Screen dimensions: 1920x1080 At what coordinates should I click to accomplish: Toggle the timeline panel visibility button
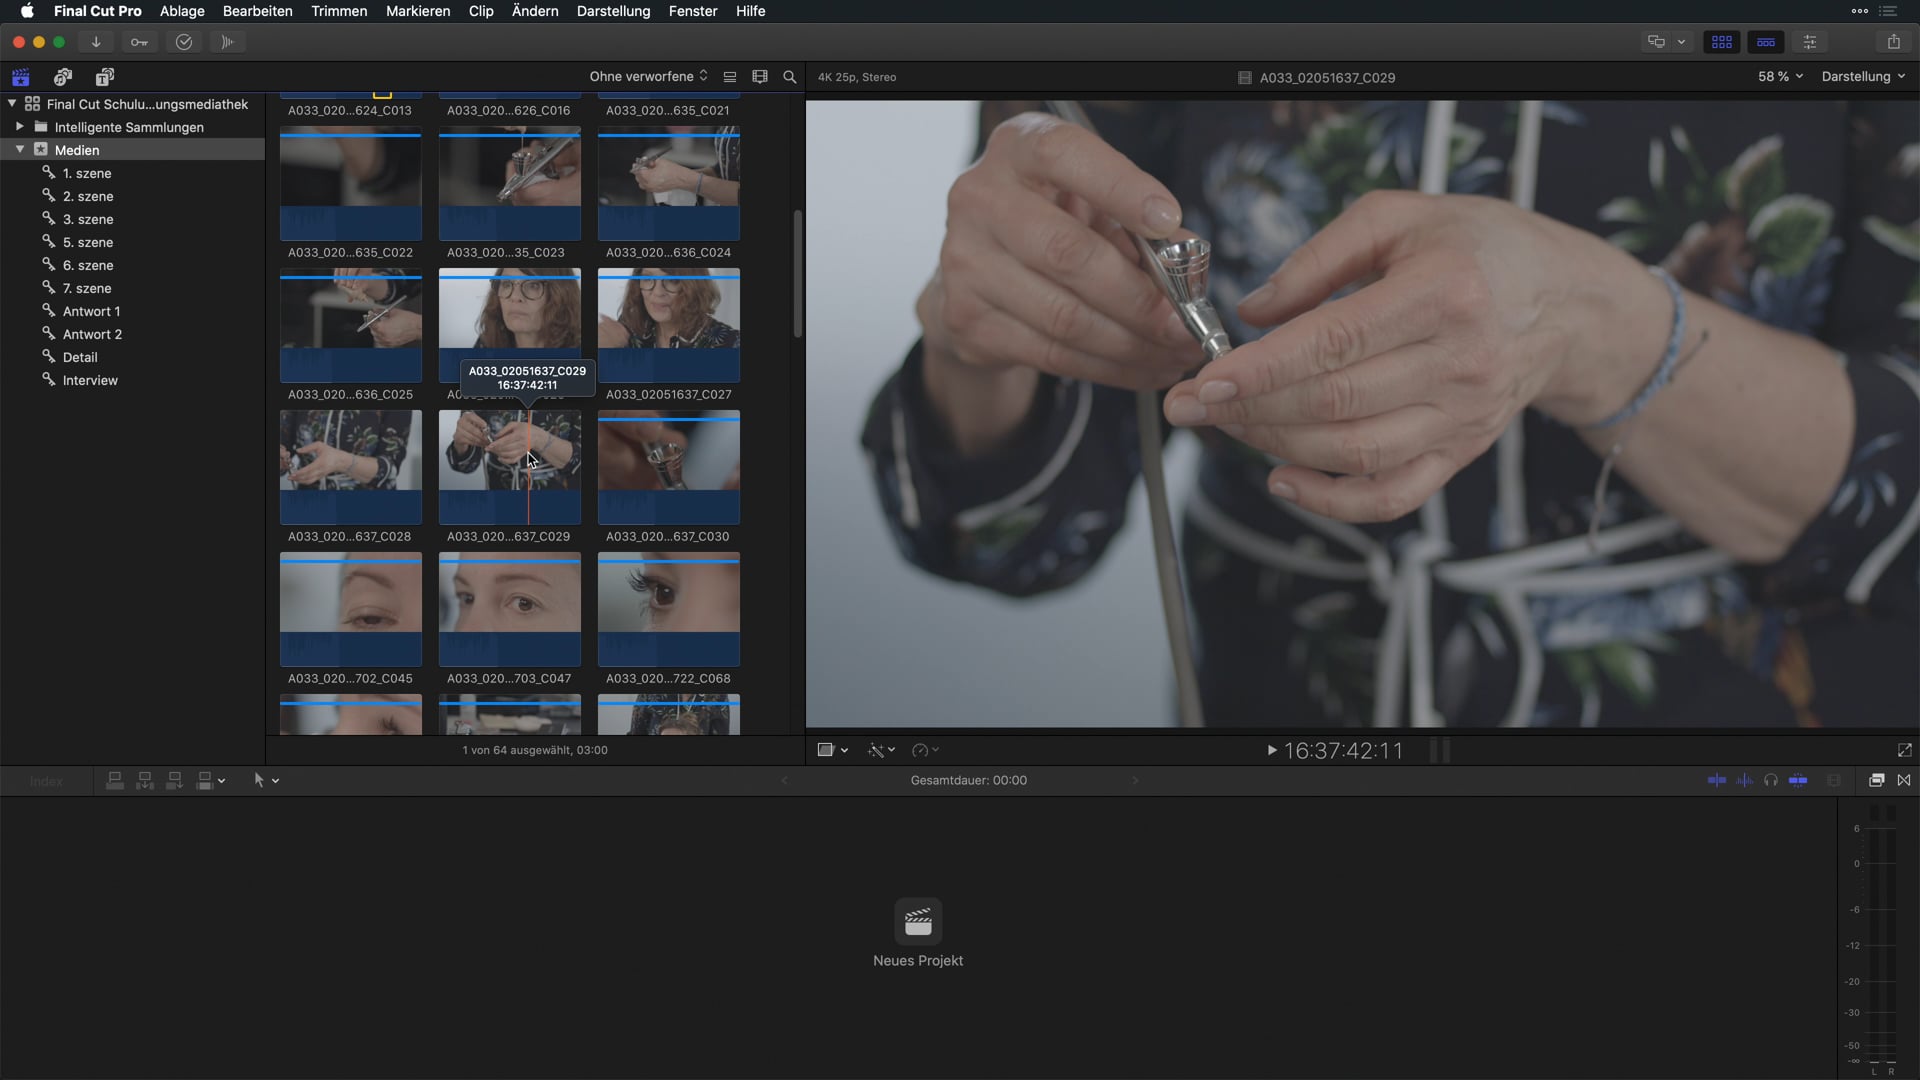pos(1766,42)
